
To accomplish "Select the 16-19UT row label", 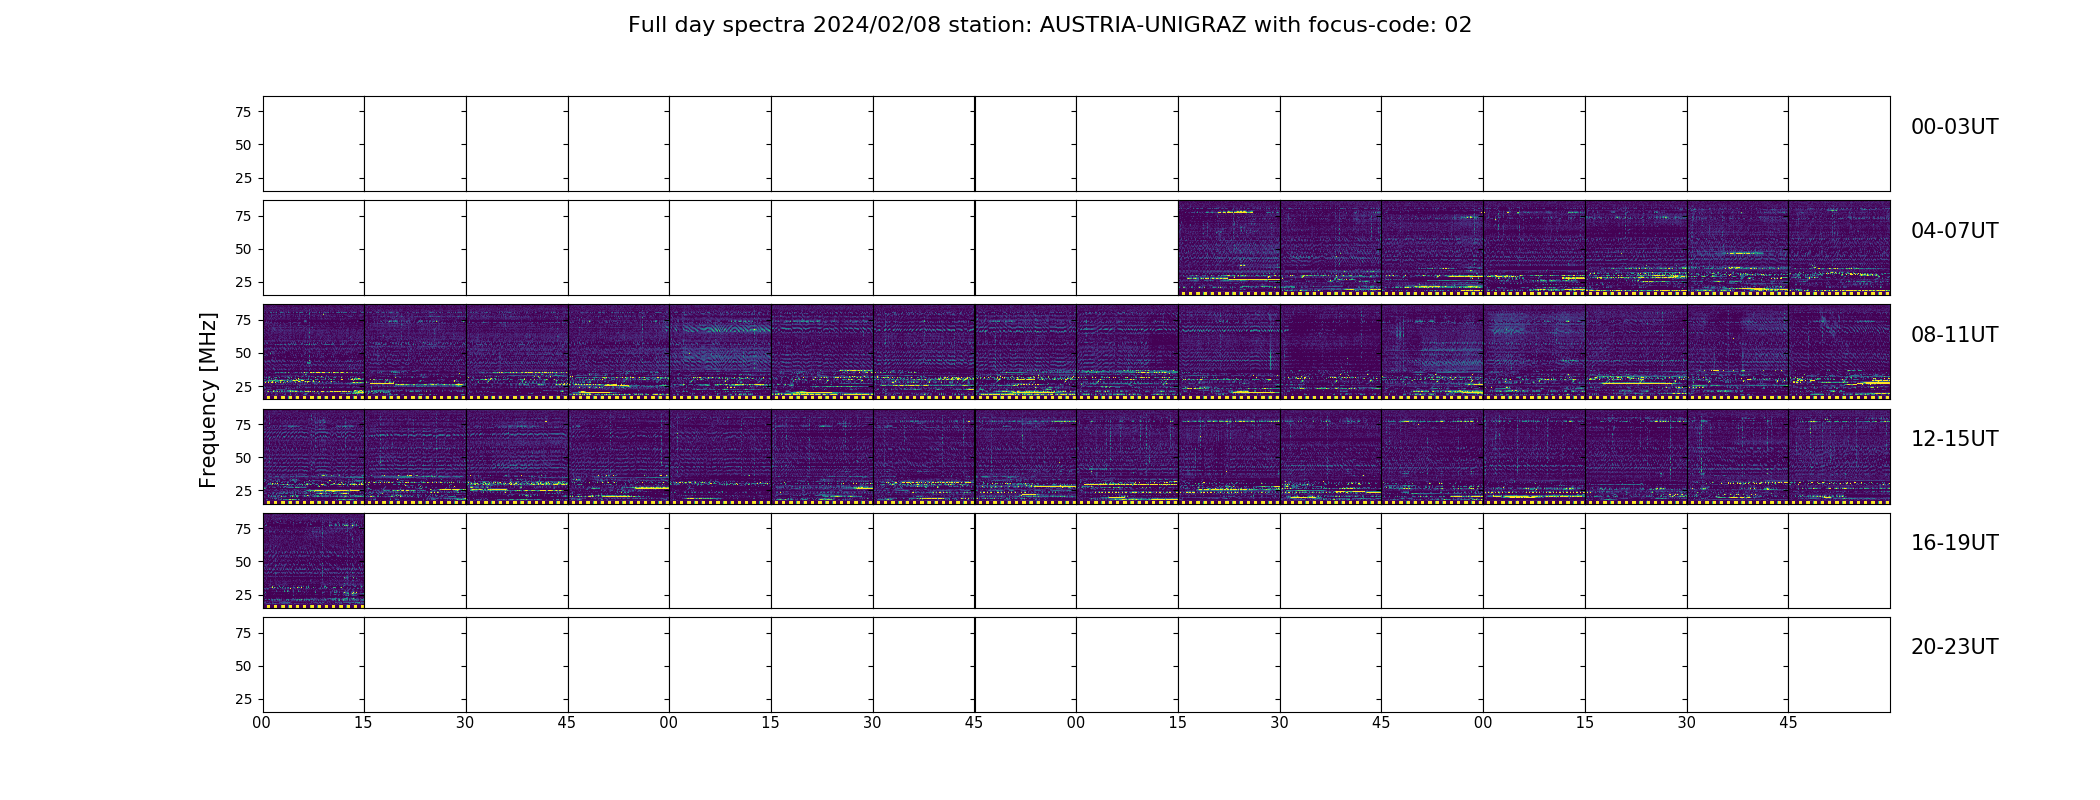I will (x=1953, y=543).
